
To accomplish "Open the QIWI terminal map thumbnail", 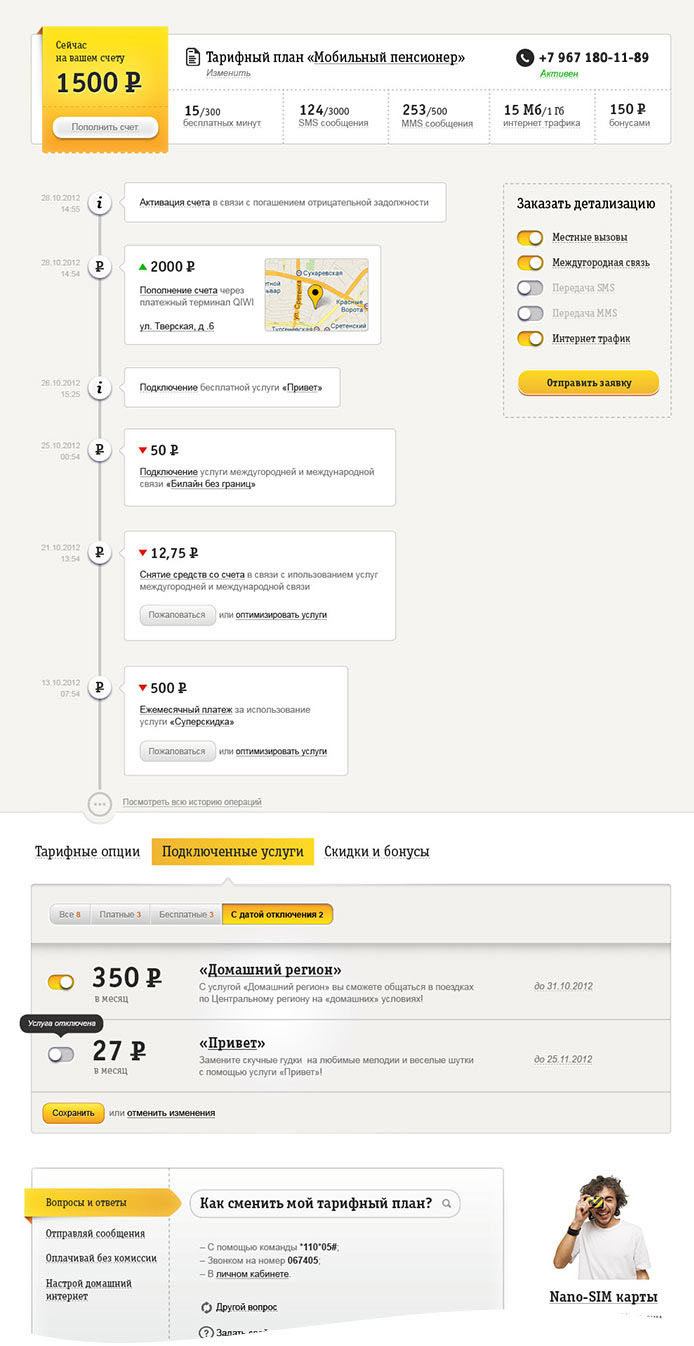I will coord(316,295).
